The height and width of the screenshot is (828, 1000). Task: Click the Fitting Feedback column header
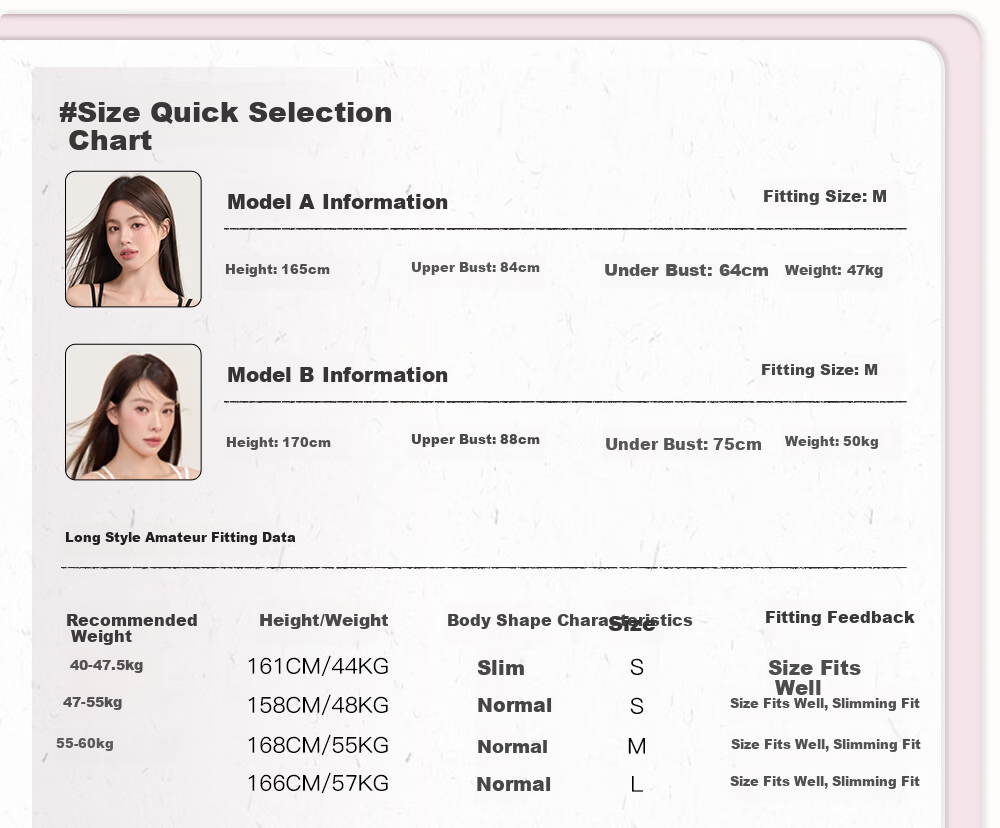pos(840,617)
